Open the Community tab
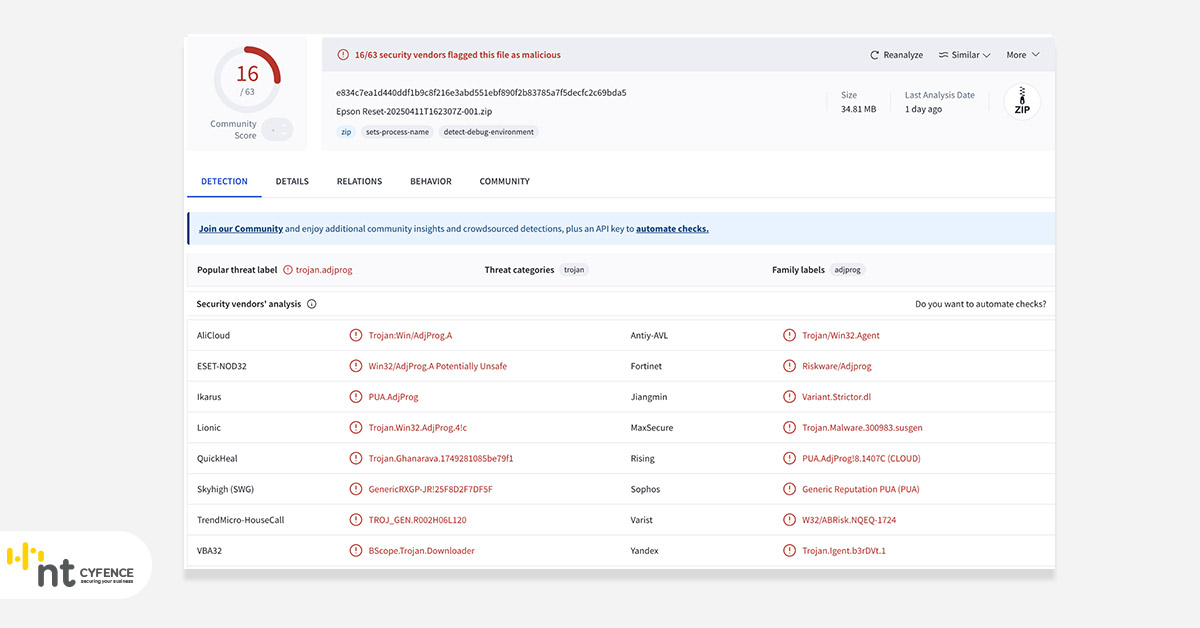This screenshot has height=628, width=1200. pos(505,181)
